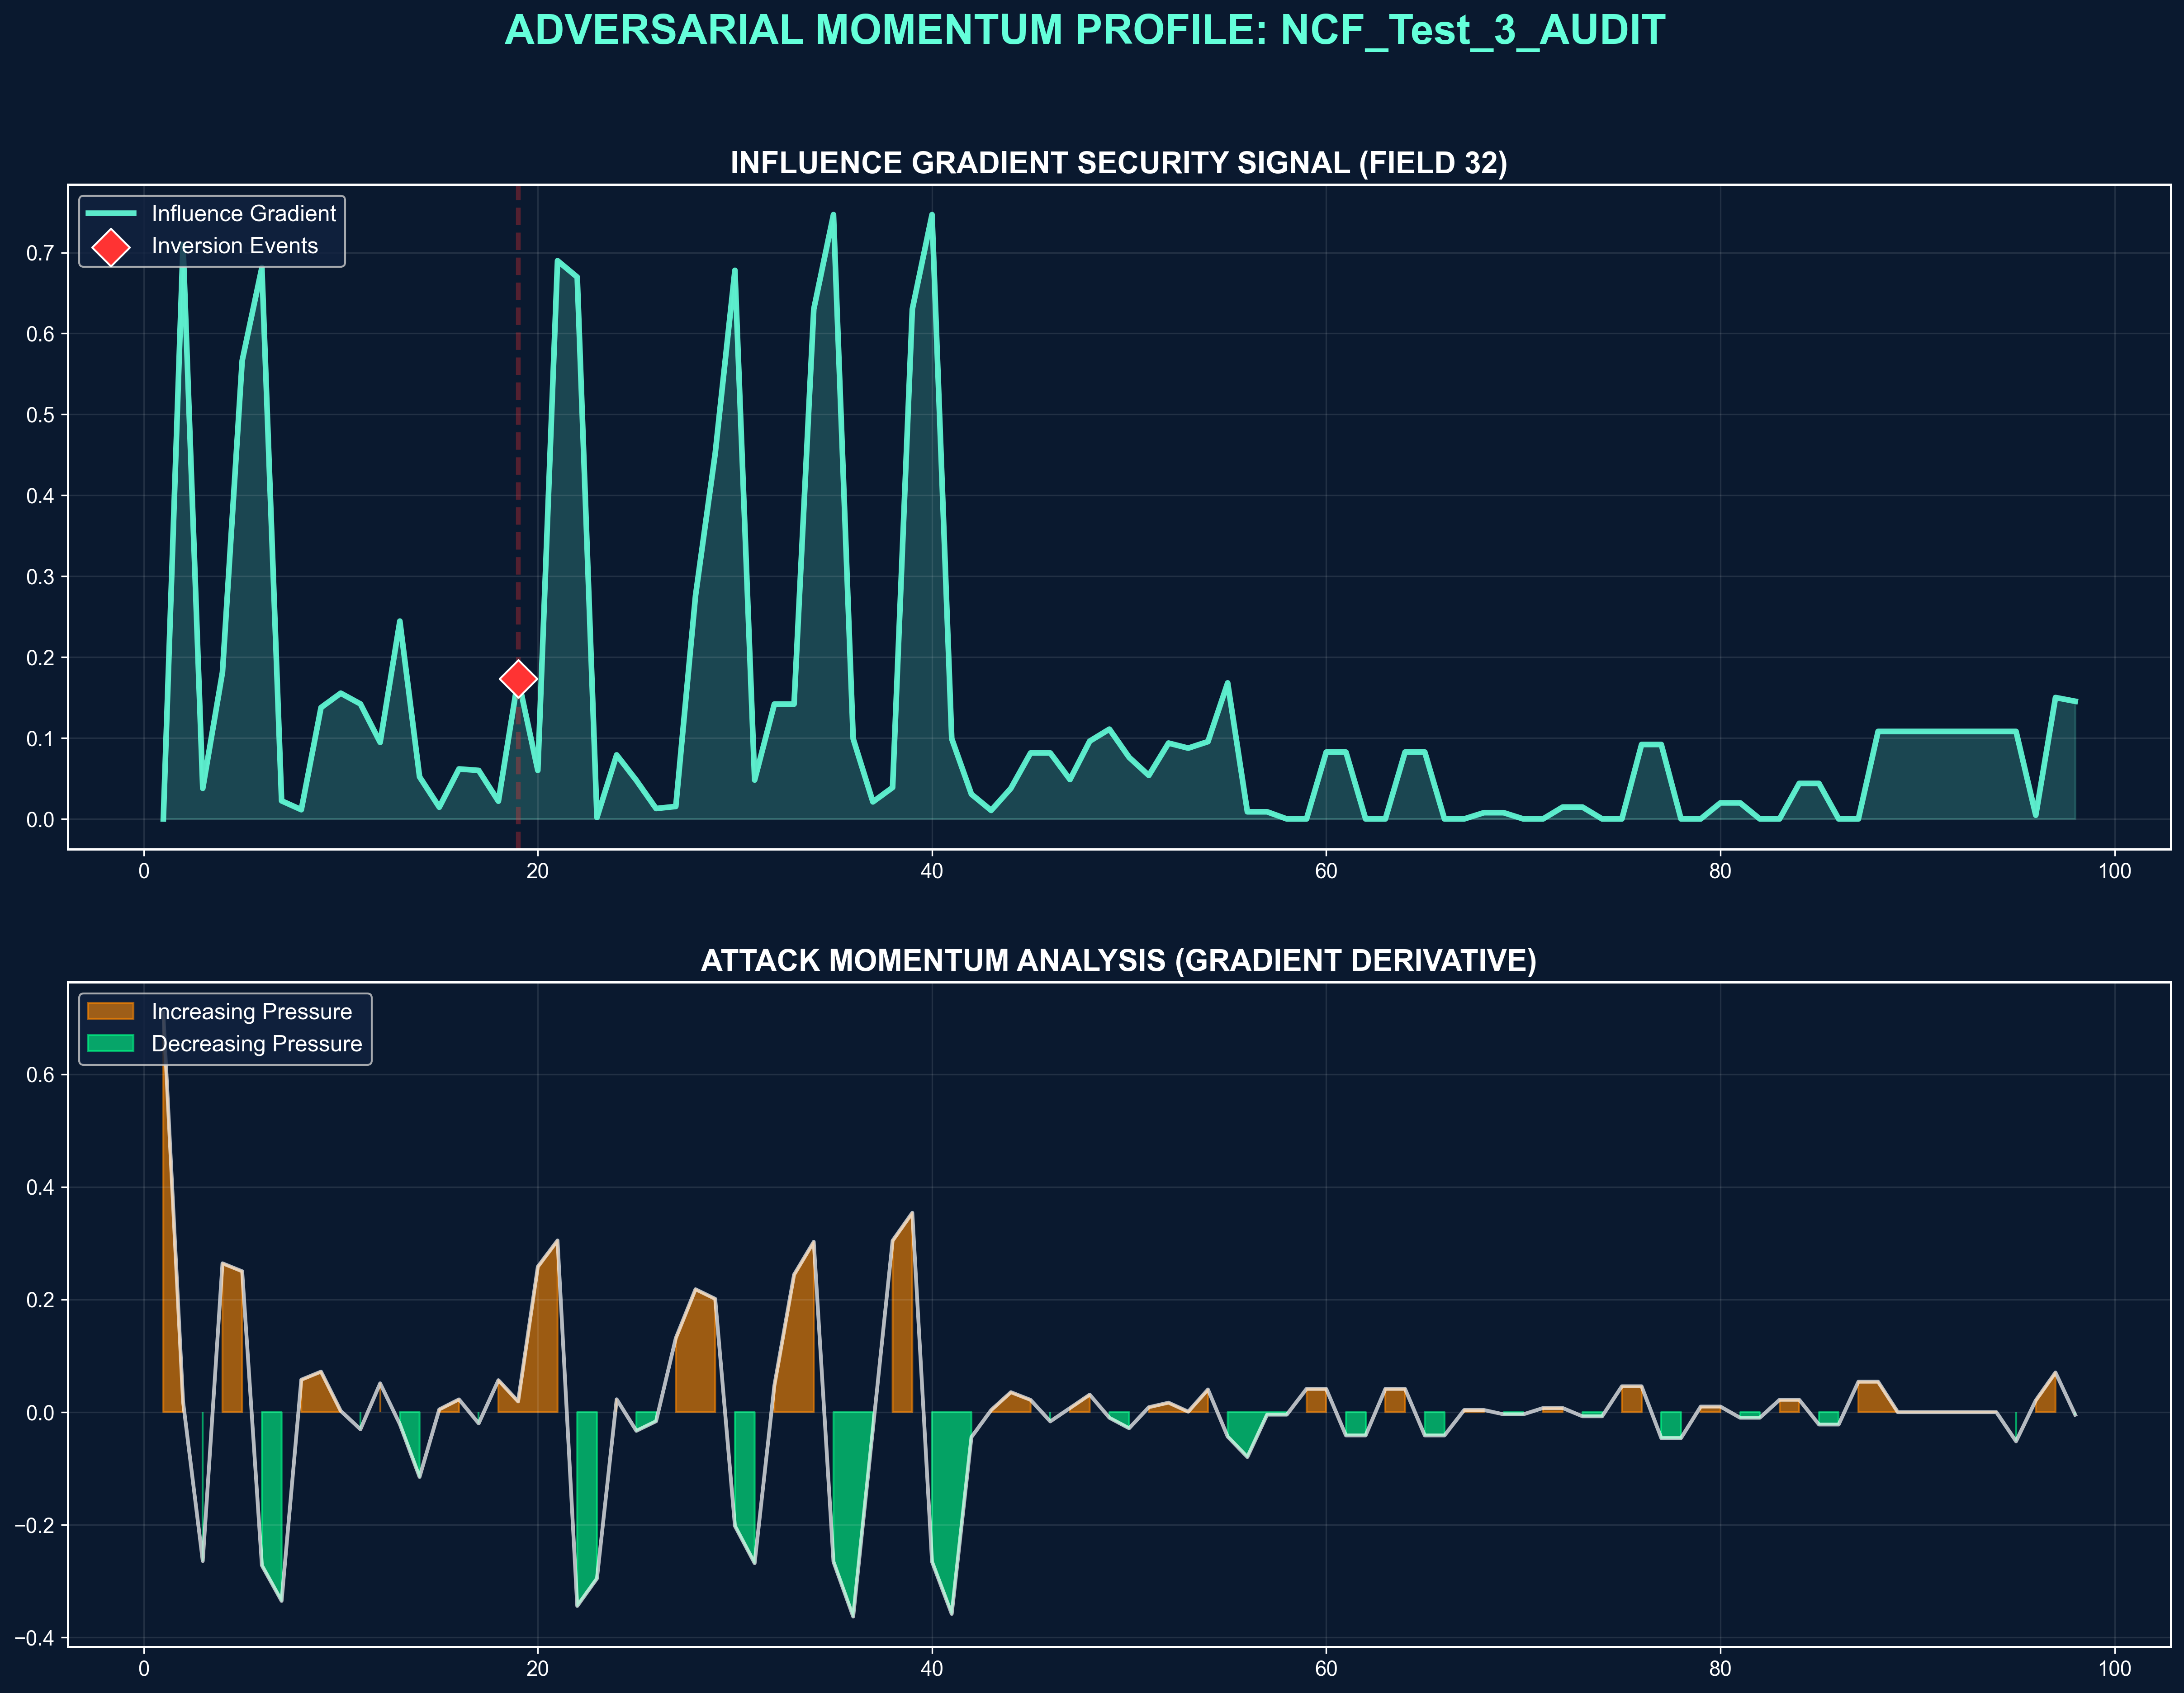
Task: Click the orange Increasing Pressure legend swatch
Action: click(111, 1011)
